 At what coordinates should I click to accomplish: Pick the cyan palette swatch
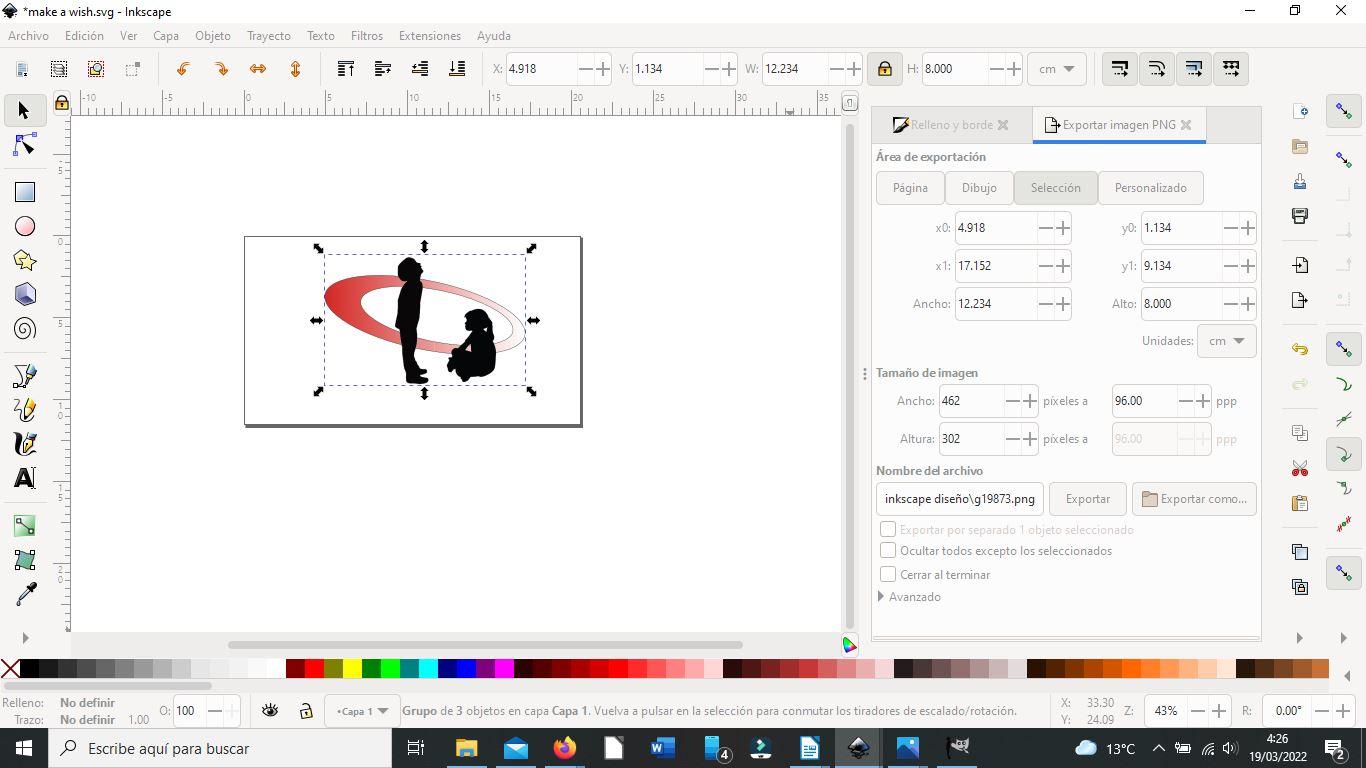click(428, 669)
